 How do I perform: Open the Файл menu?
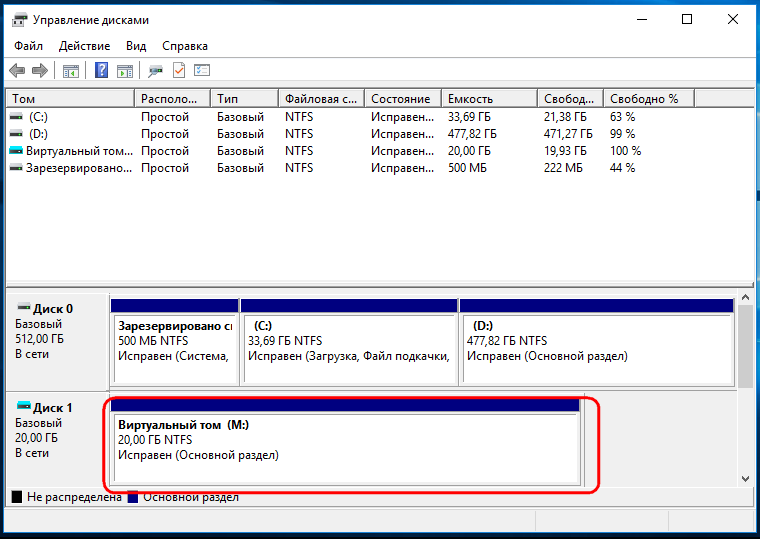click(x=28, y=46)
